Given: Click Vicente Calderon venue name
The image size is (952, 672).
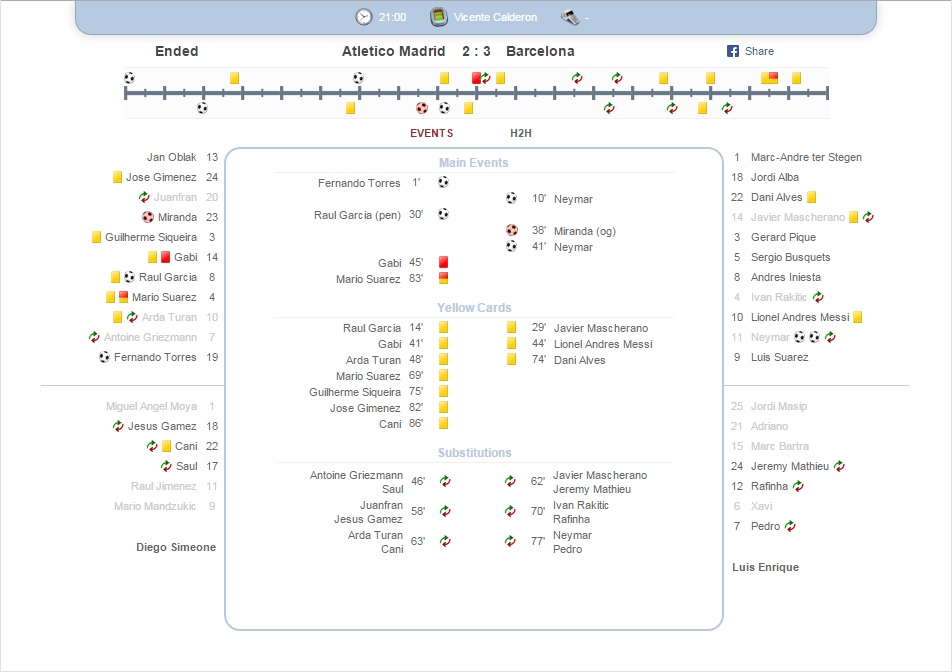Looking at the screenshot, I should point(495,17).
